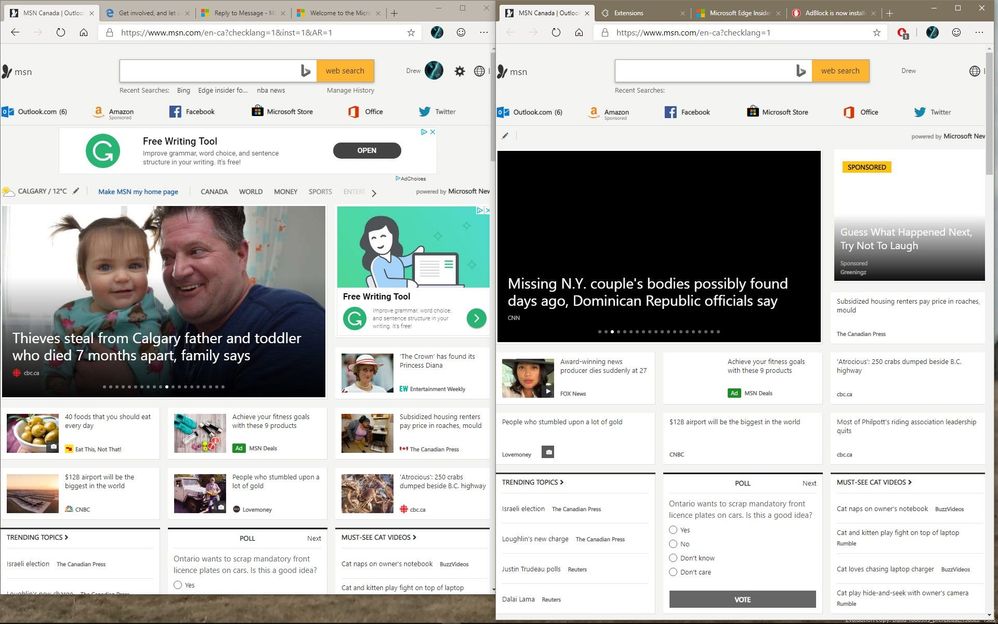Submit poll with the VOTE button
Screen dimensions: 998x624
pos(742,599)
